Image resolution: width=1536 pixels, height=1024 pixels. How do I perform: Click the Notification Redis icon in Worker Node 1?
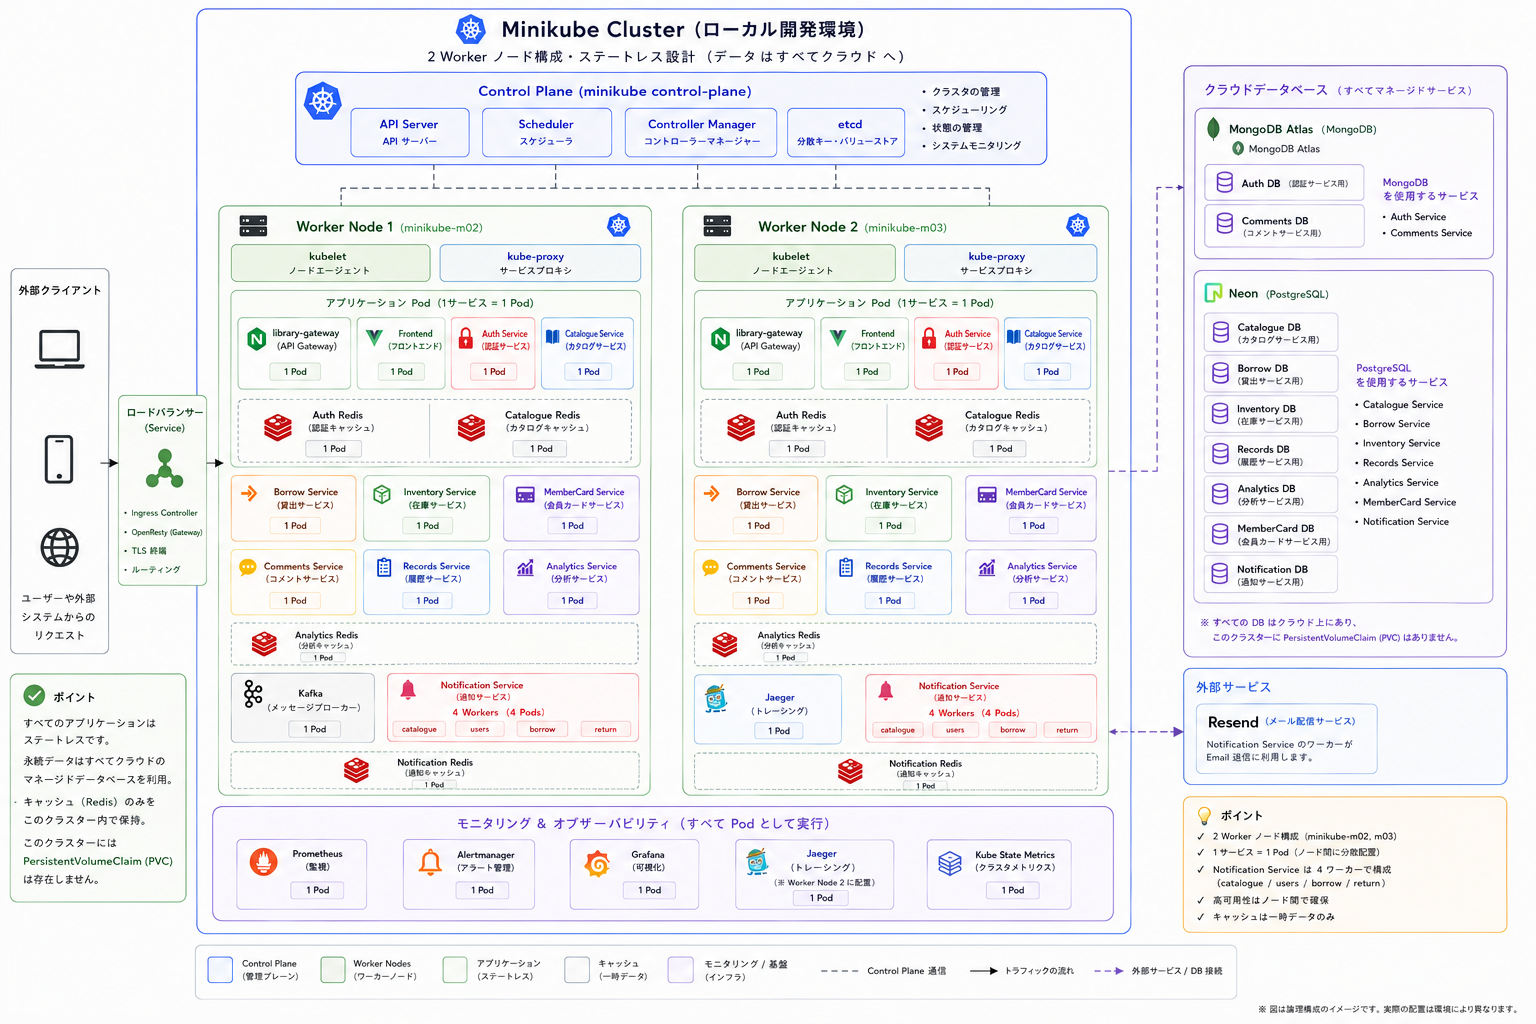356,770
